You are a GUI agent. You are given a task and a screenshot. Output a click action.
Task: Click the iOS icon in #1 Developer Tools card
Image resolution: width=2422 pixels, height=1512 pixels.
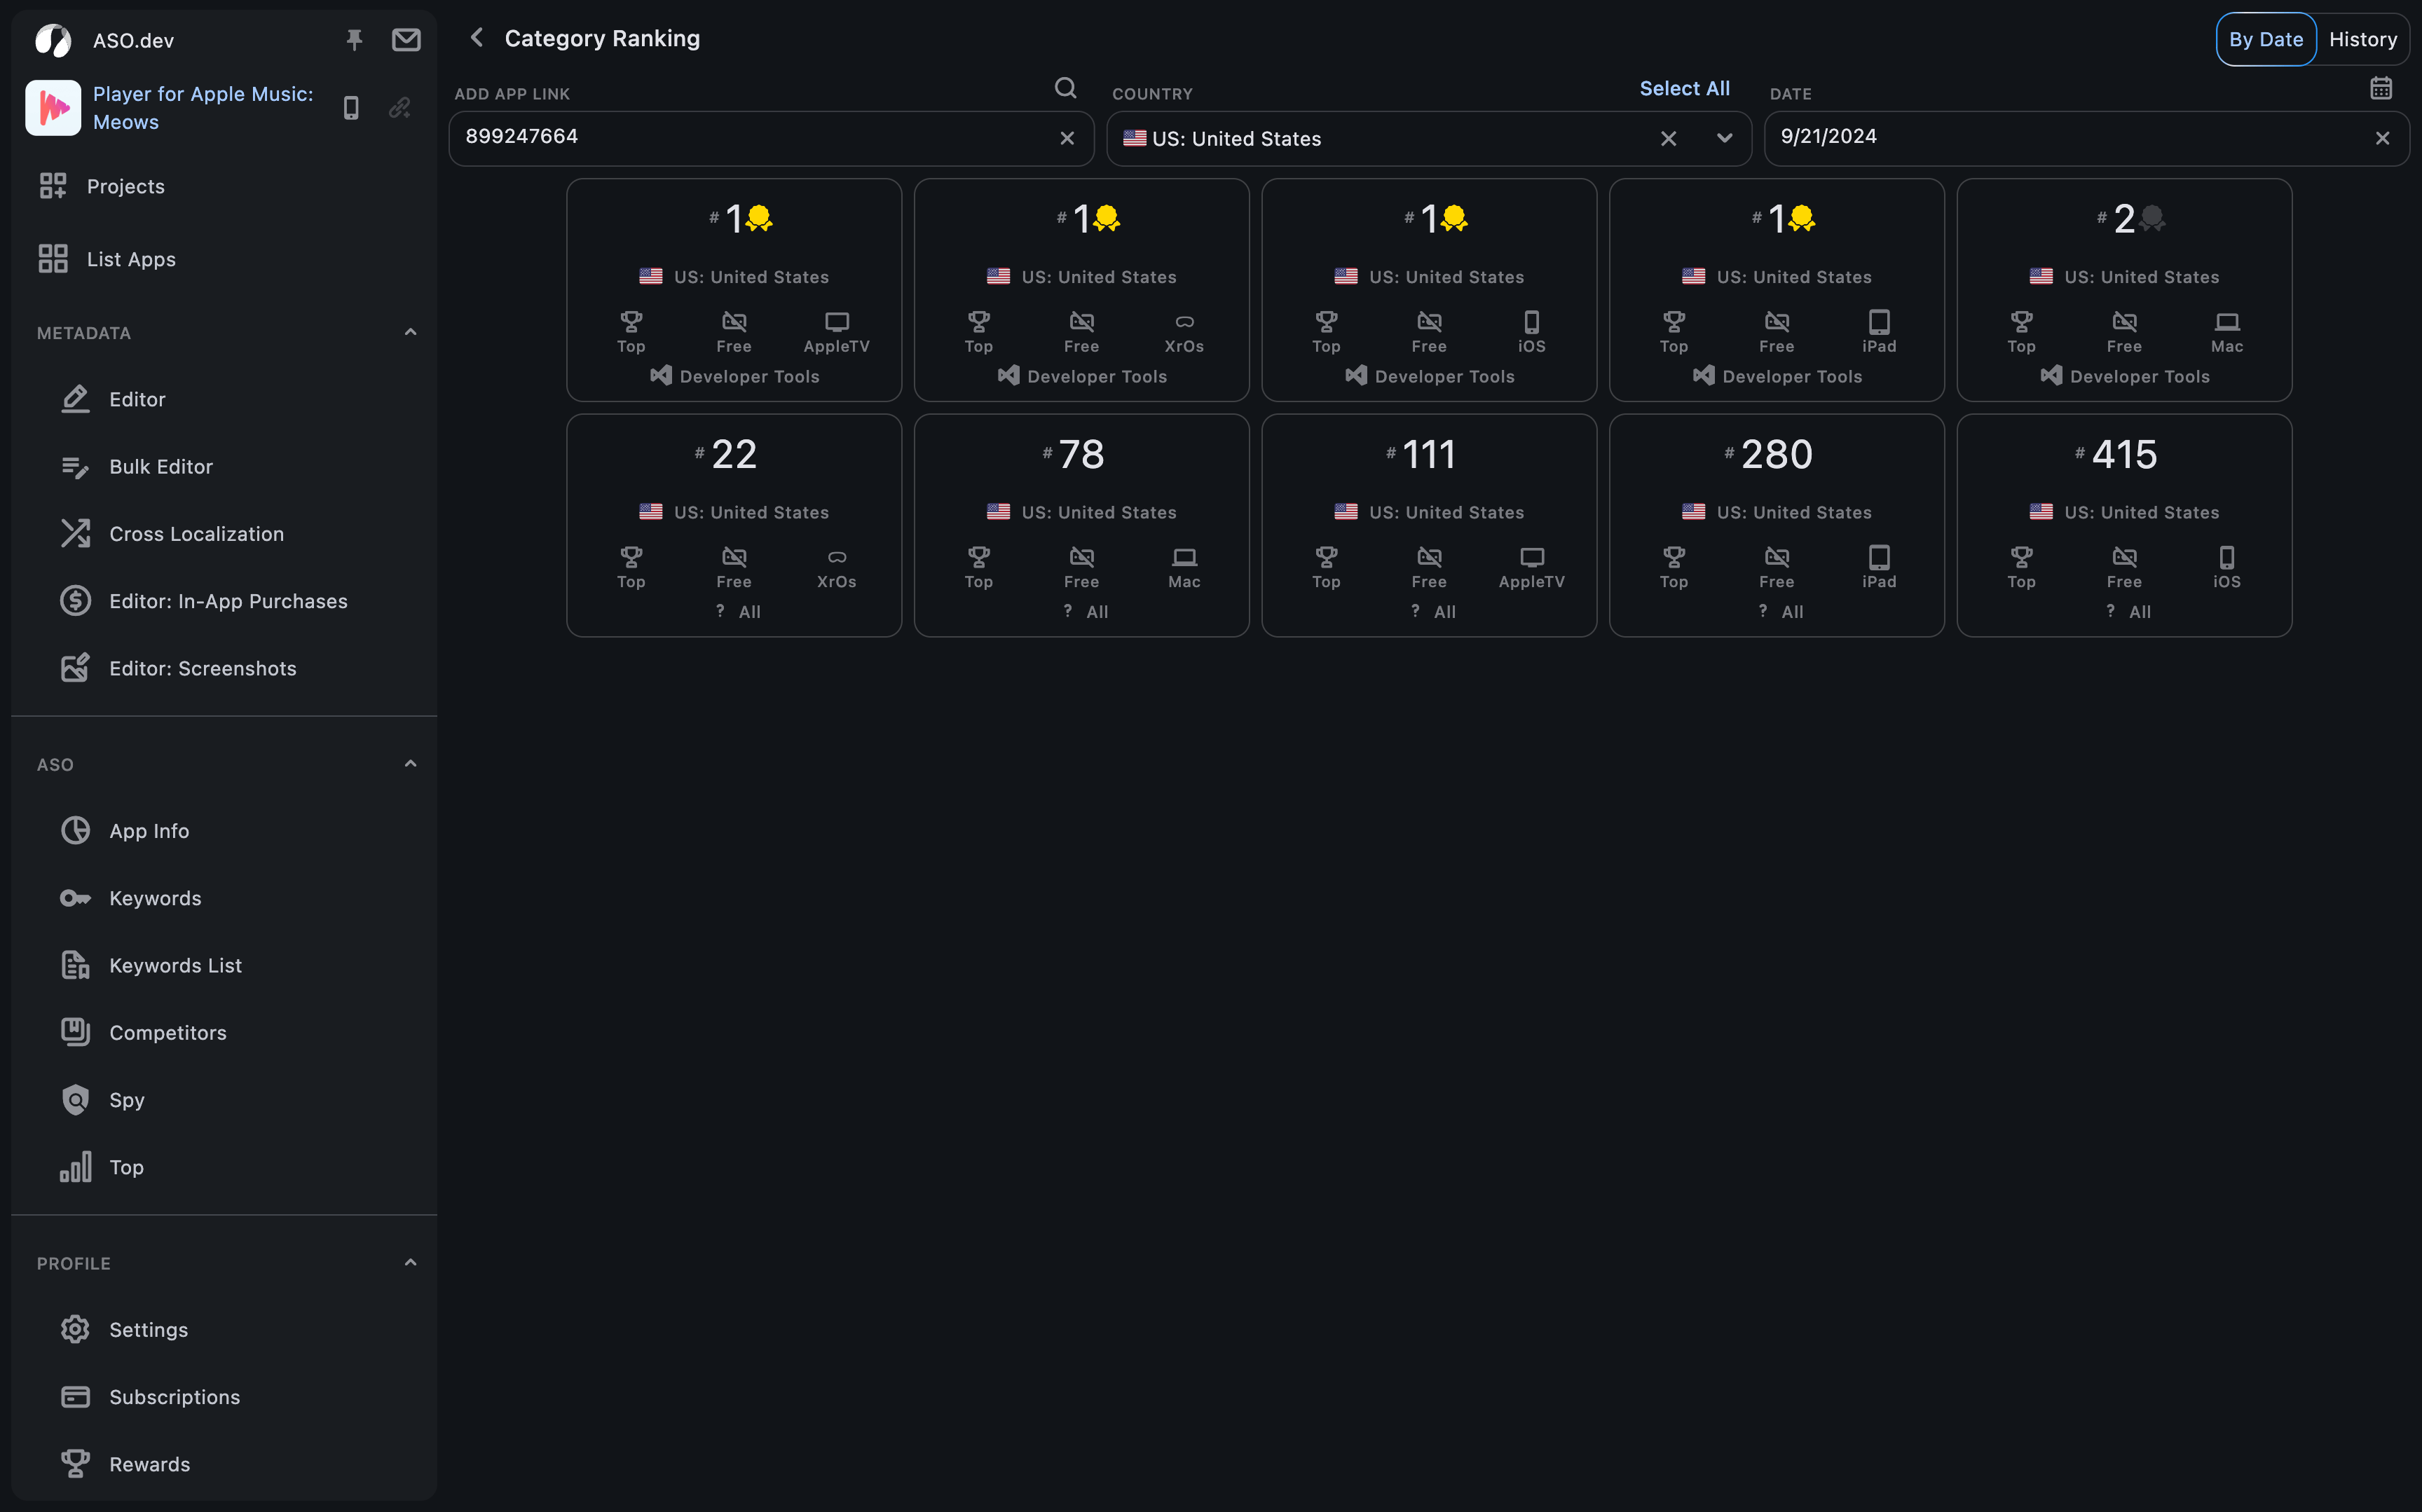[1532, 322]
